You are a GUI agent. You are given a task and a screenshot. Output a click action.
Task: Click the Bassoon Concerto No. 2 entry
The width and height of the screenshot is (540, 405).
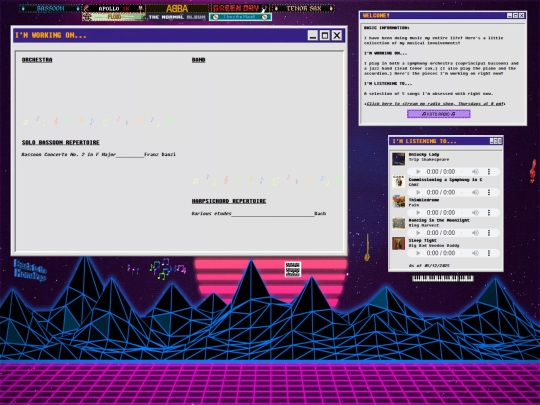click(x=98, y=155)
